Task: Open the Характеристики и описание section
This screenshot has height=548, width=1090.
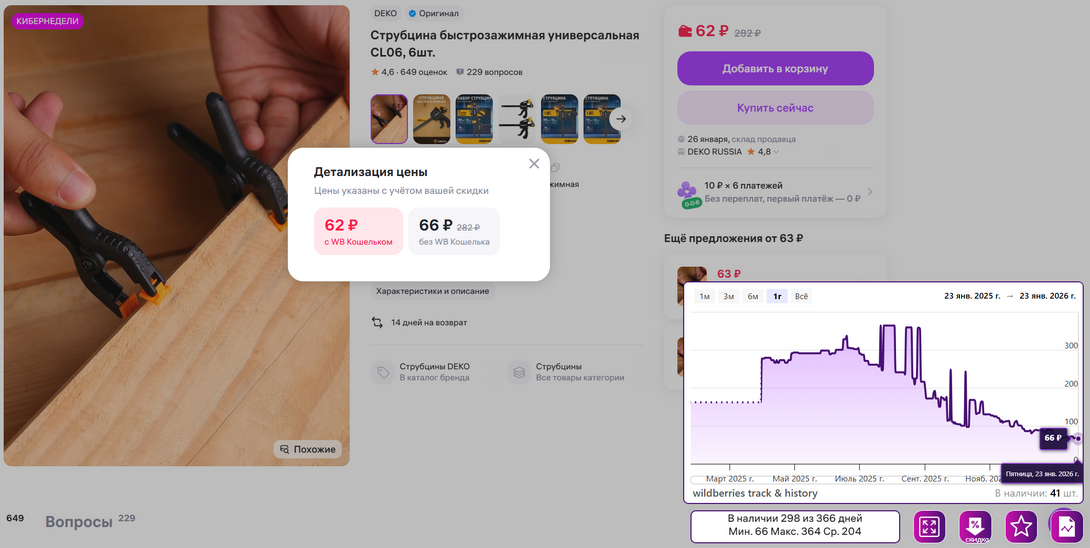Action: tap(432, 291)
